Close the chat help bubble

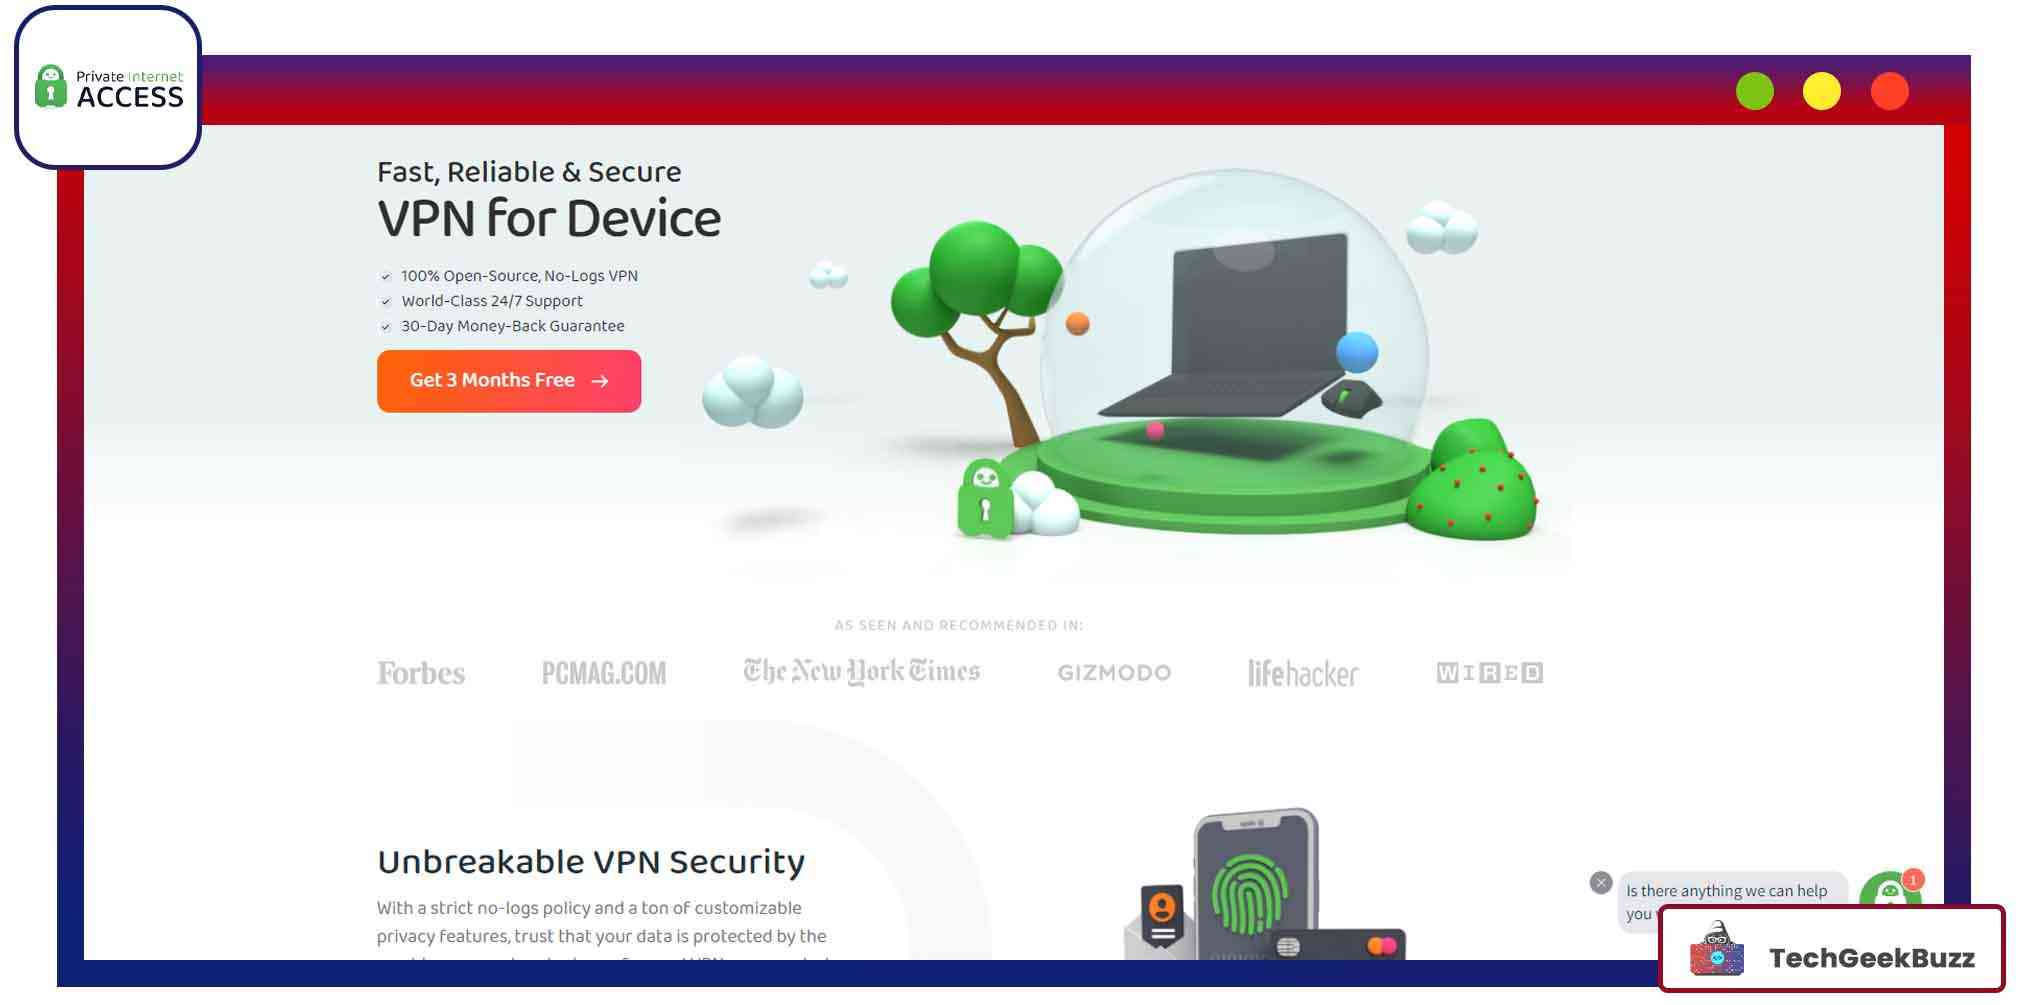[1601, 883]
